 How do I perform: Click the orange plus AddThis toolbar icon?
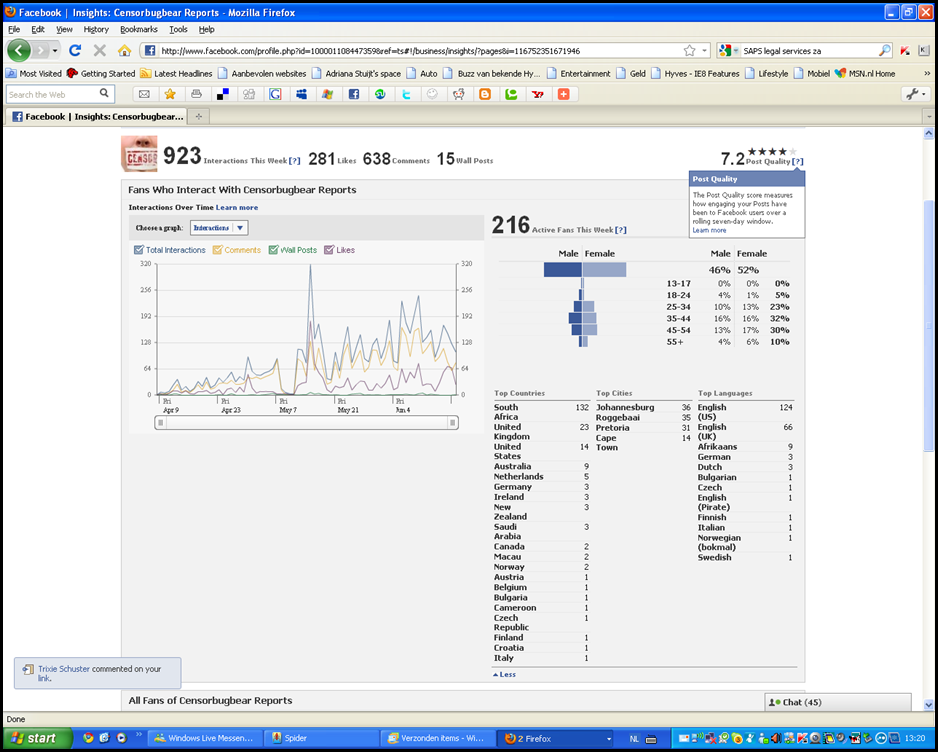point(564,94)
